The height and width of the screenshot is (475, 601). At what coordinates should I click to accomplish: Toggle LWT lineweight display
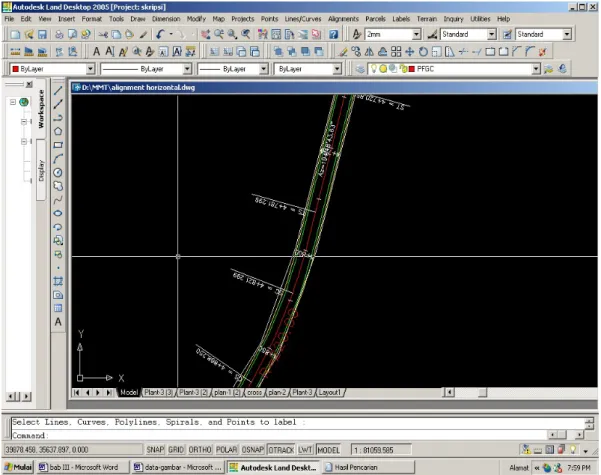tap(305, 449)
